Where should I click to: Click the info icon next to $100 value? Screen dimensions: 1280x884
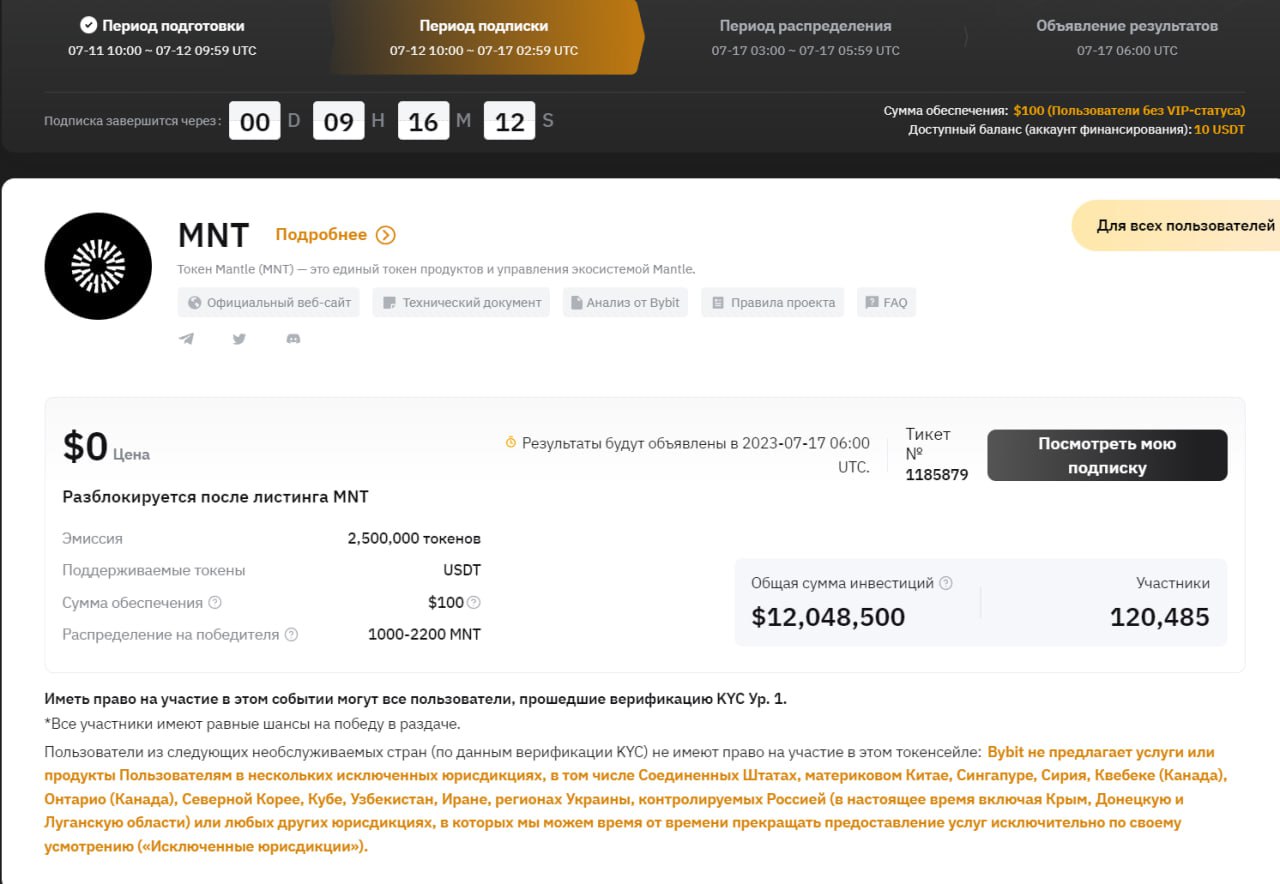coord(474,602)
